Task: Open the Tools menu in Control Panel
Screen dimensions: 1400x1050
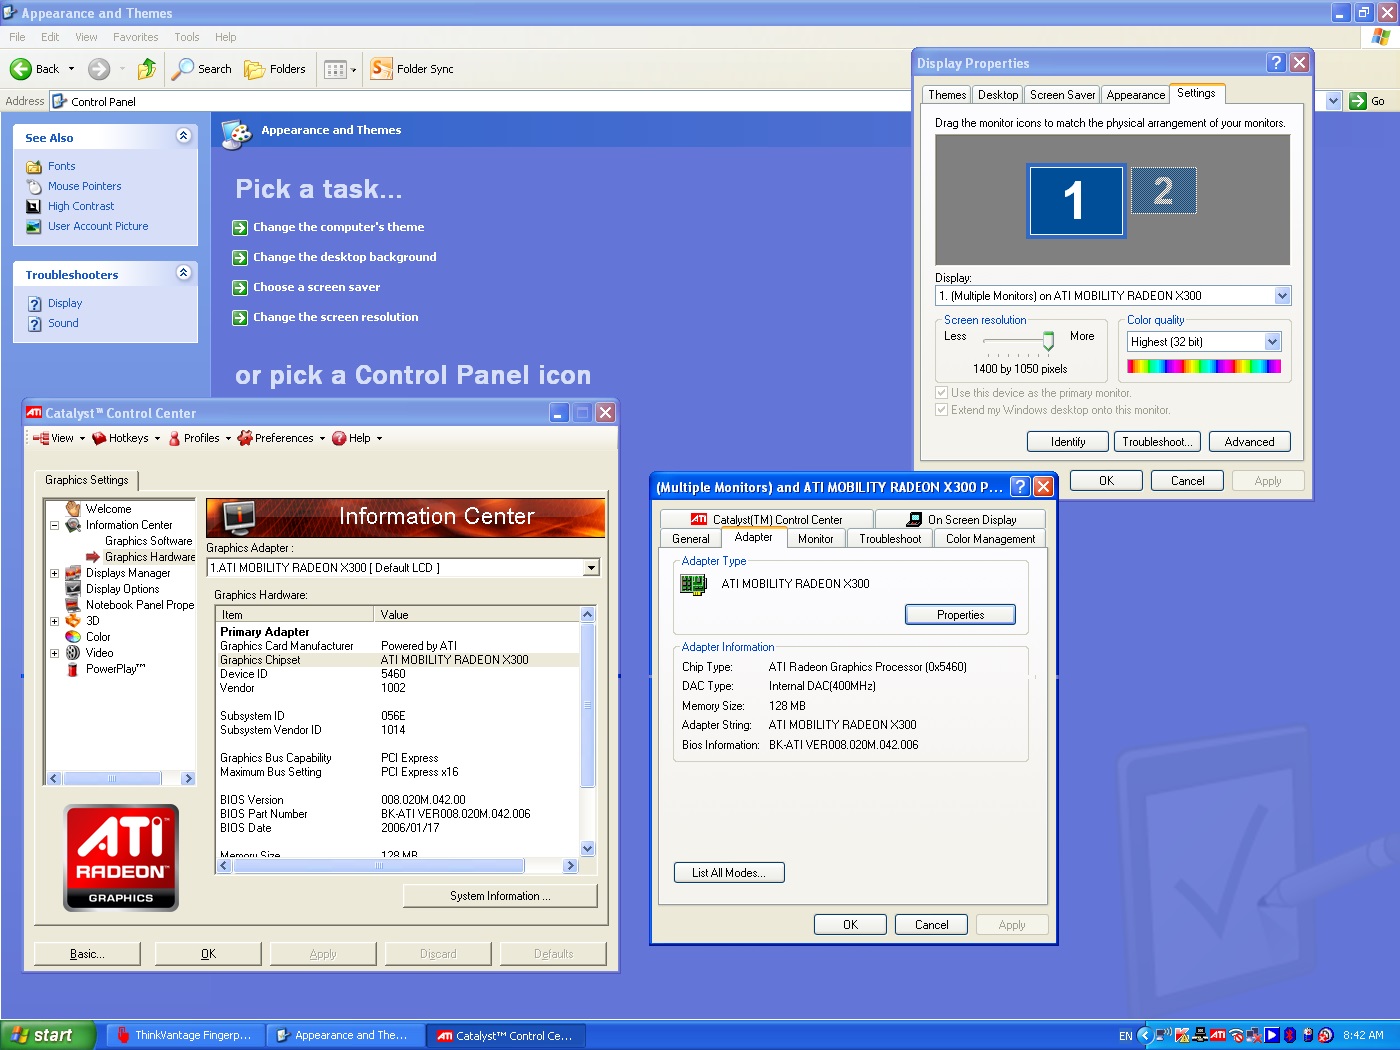Action: click(x=186, y=37)
